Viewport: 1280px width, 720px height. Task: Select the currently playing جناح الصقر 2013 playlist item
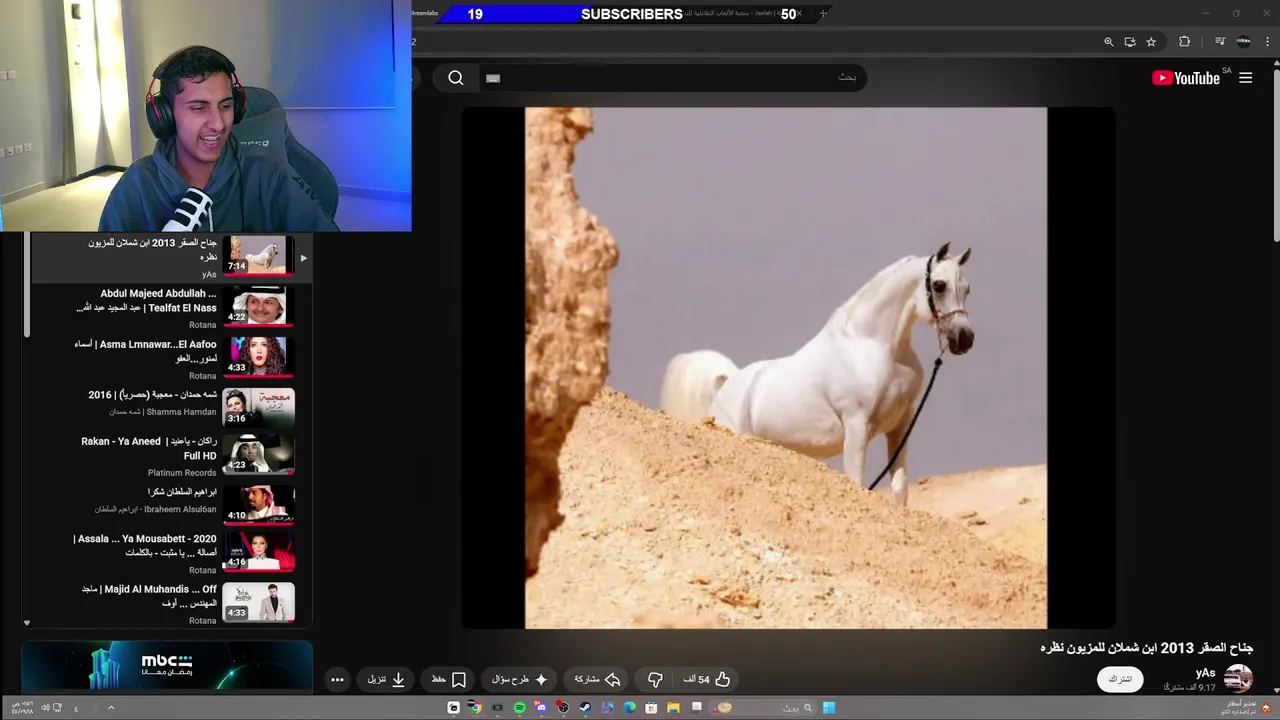171,258
